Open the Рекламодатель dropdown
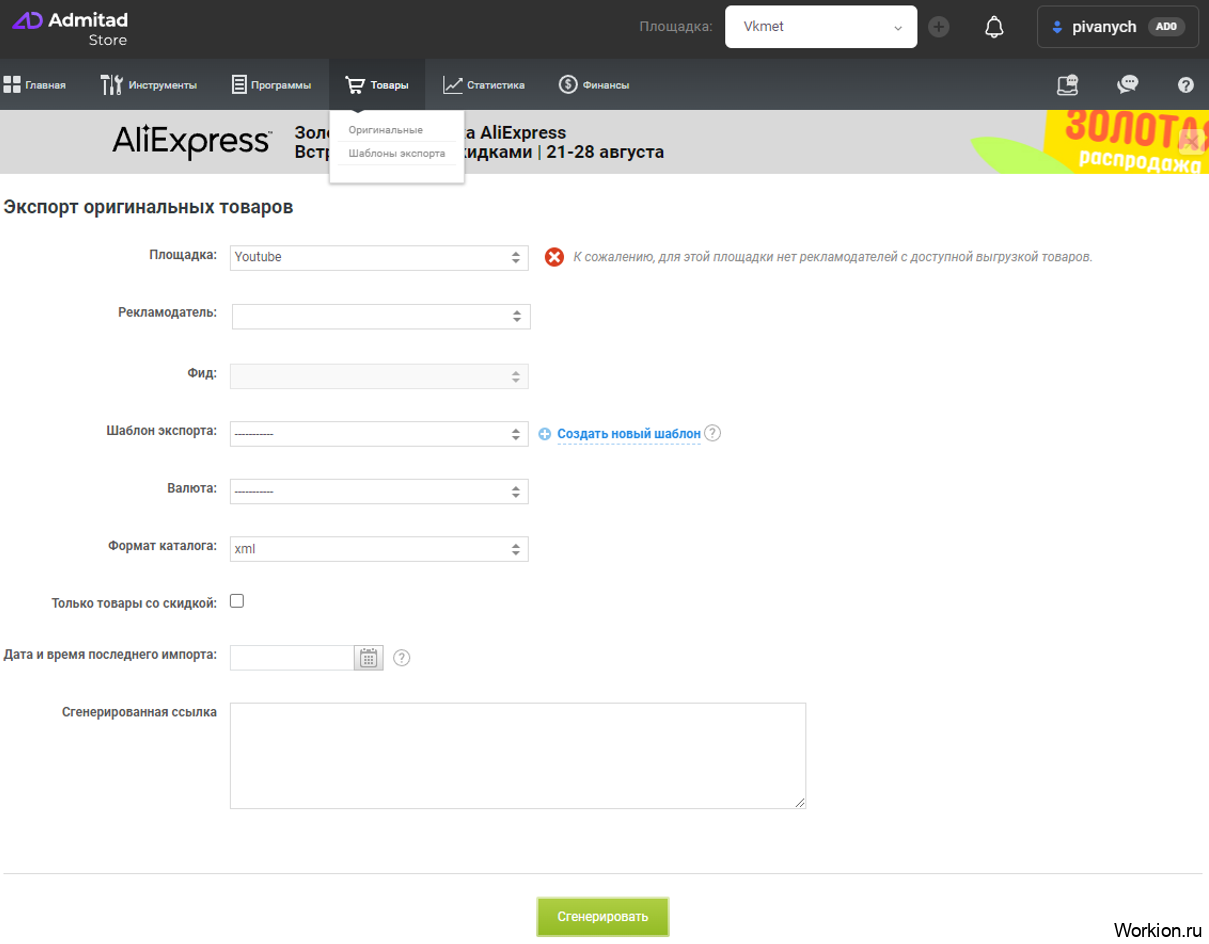Viewport: 1209px width, 944px height. [x=381, y=316]
